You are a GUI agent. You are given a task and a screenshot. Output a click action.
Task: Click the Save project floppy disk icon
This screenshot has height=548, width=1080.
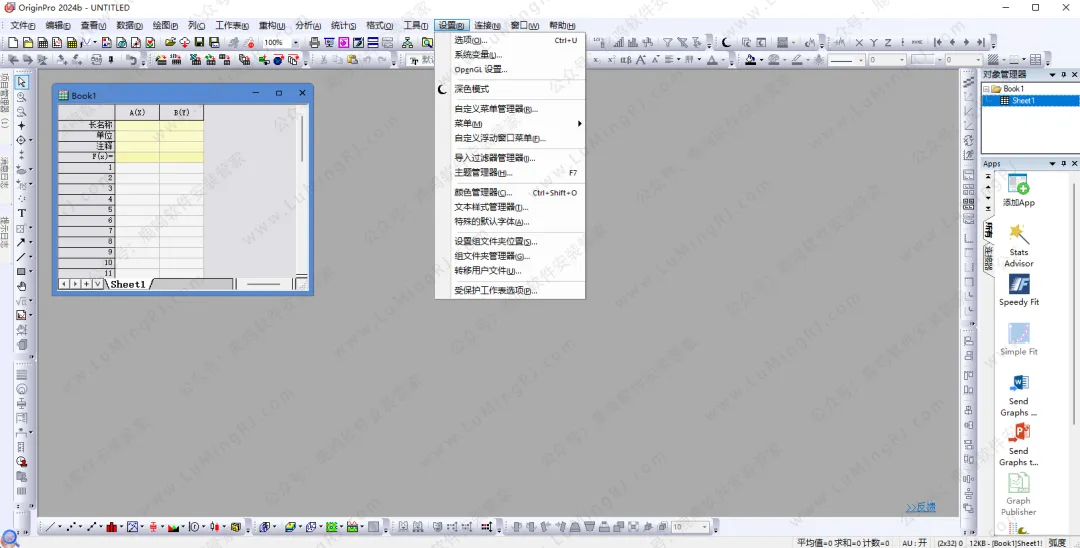pos(199,43)
